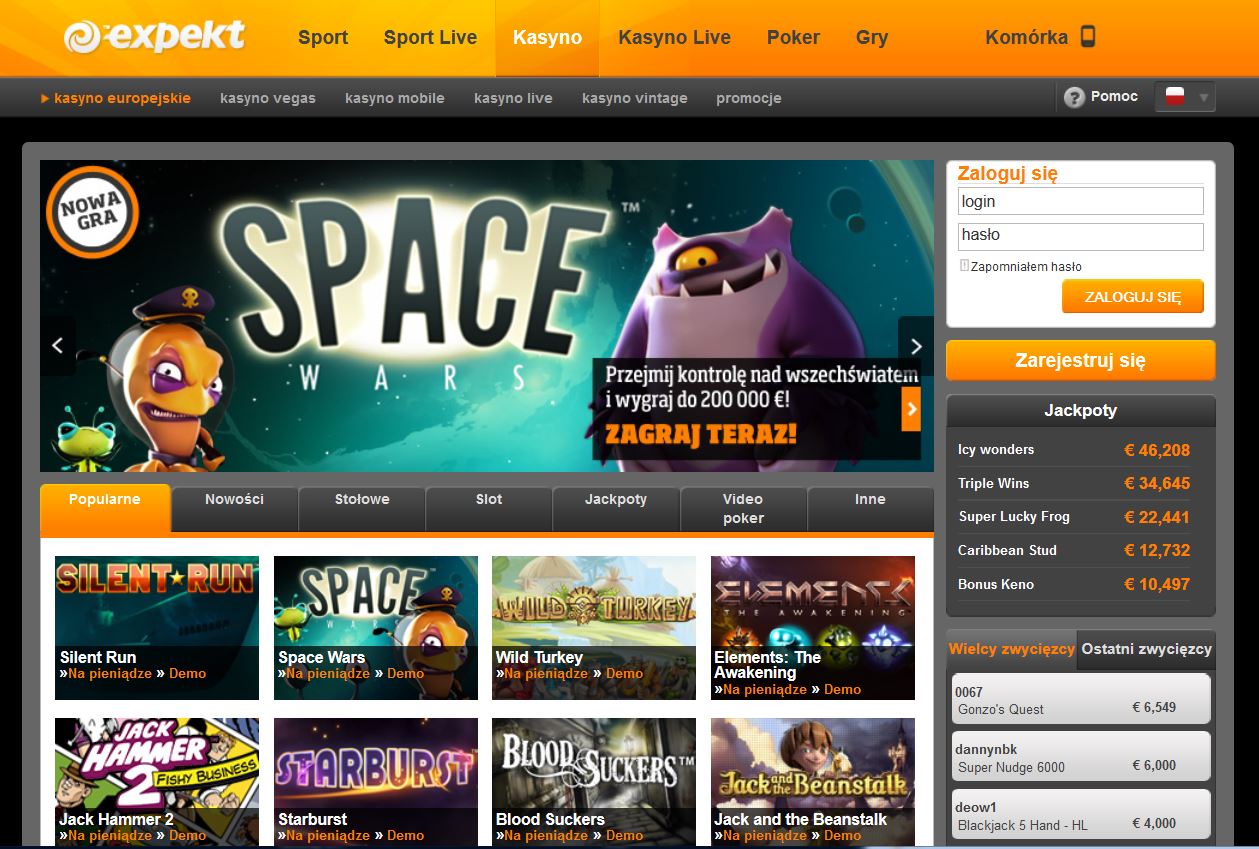Open promocje page
Screen dimensions: 1259x849
pyautogui.click(x=749, y=98)
